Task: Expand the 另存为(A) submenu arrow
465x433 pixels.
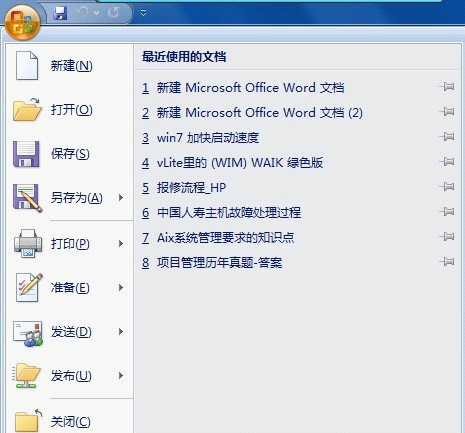Action: (x=121, y=198)
